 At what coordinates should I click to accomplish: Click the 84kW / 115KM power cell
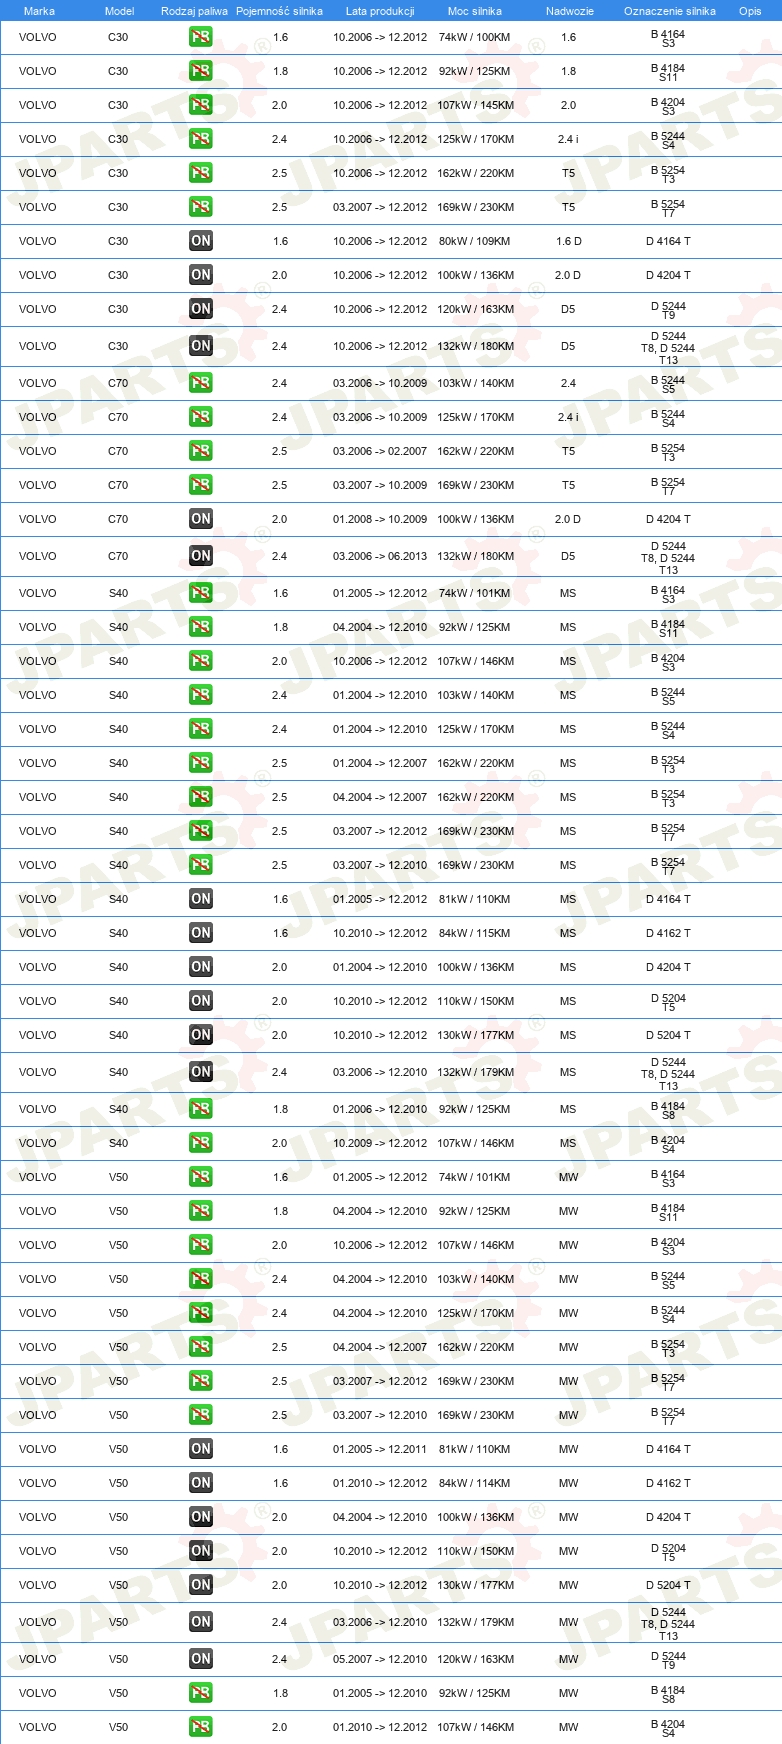[475, 933]
